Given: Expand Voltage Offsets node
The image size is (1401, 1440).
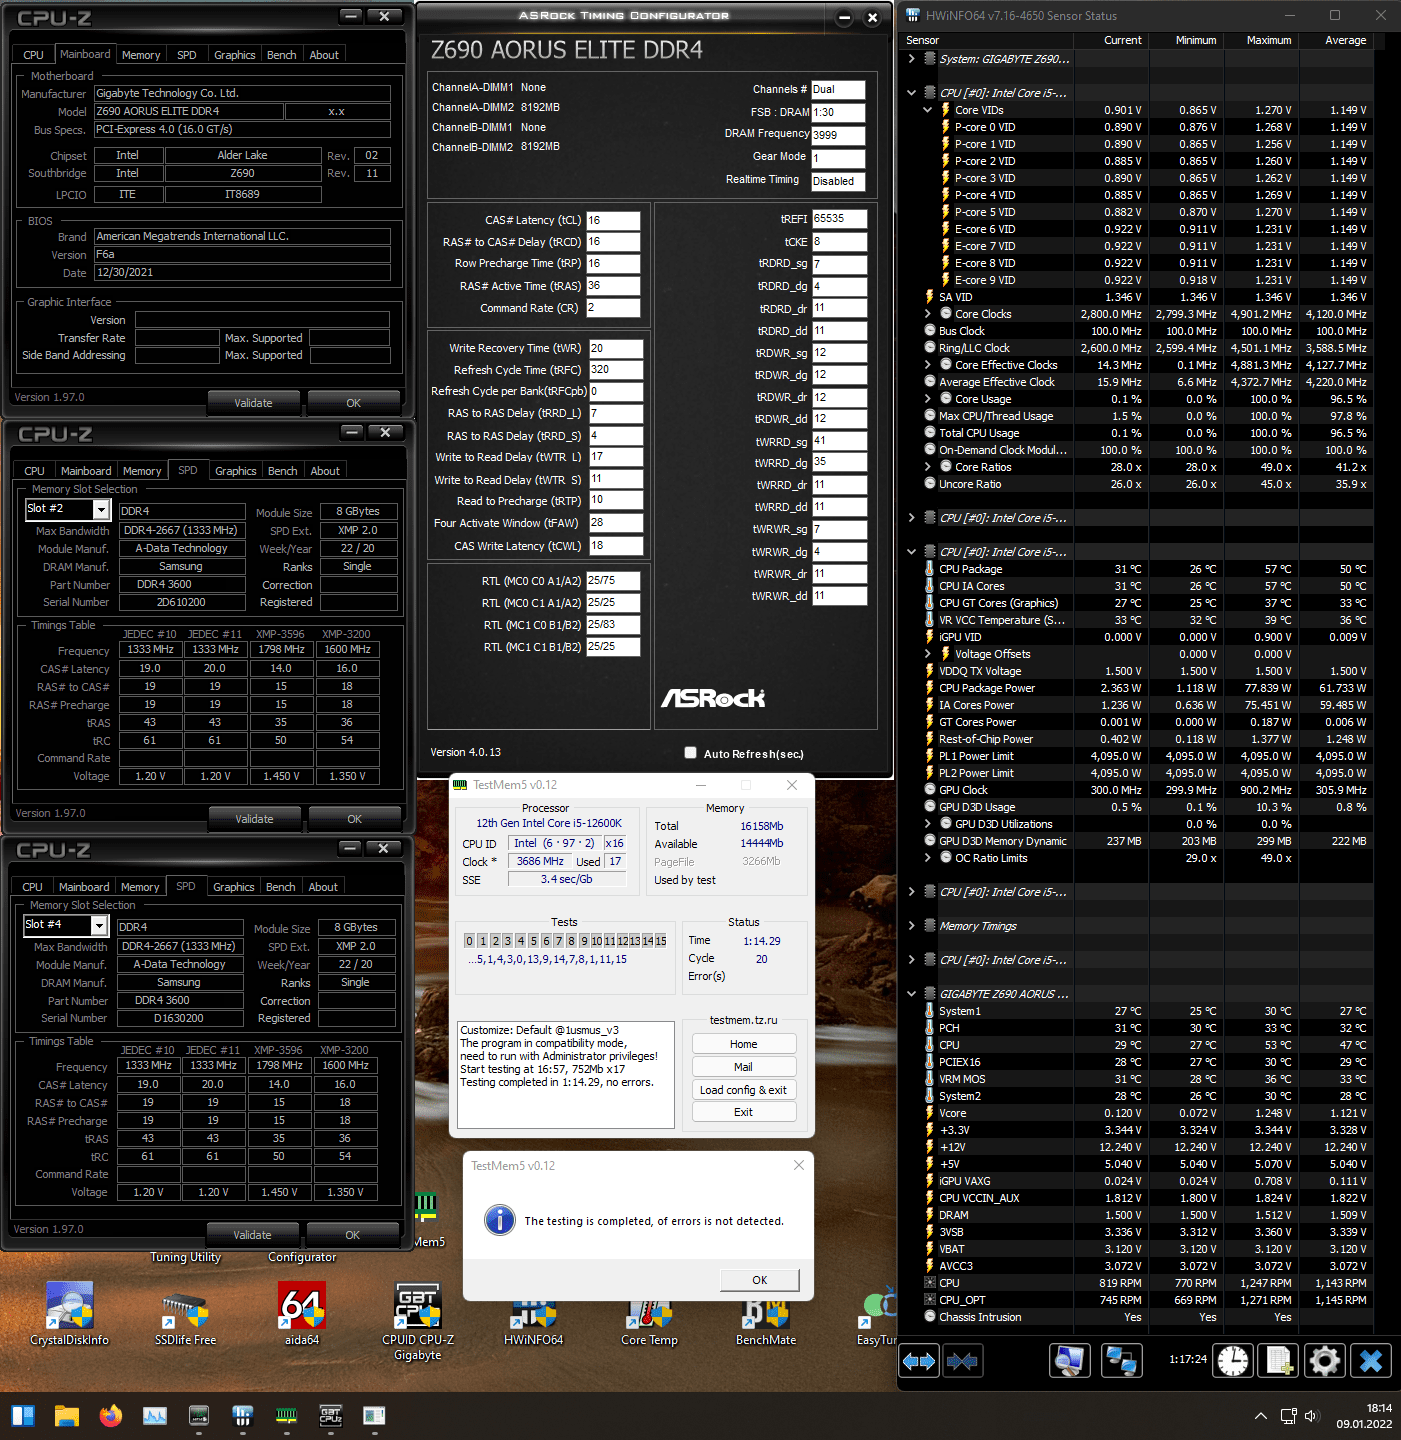Looking at the screenshot, I should point(927,654).
